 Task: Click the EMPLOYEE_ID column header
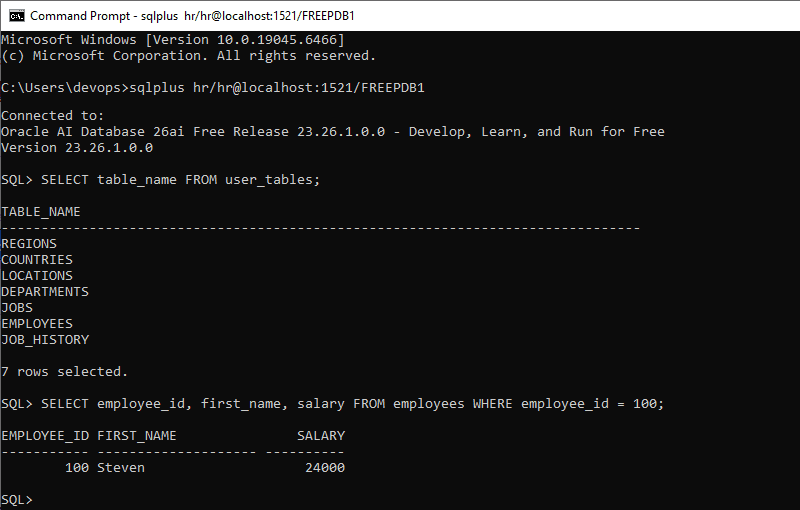[x=45, y=435]
